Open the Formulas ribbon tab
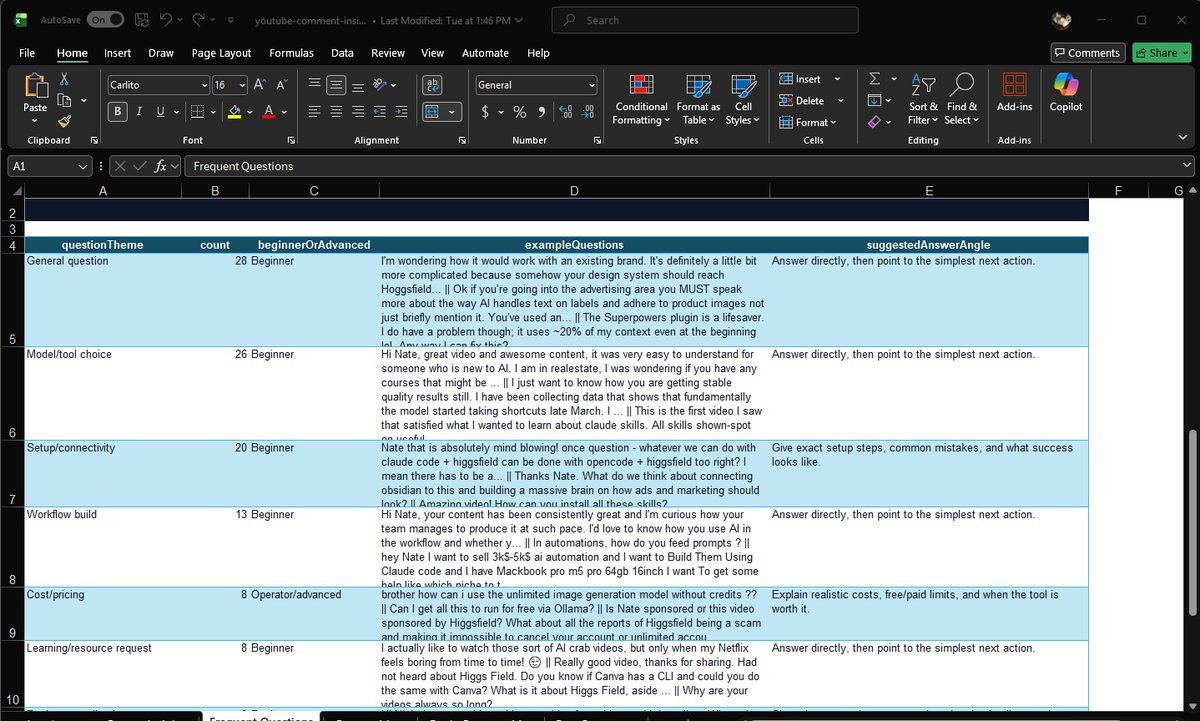Image resolution: width=1200 pixels, height=721 pixels. (291, 53)
